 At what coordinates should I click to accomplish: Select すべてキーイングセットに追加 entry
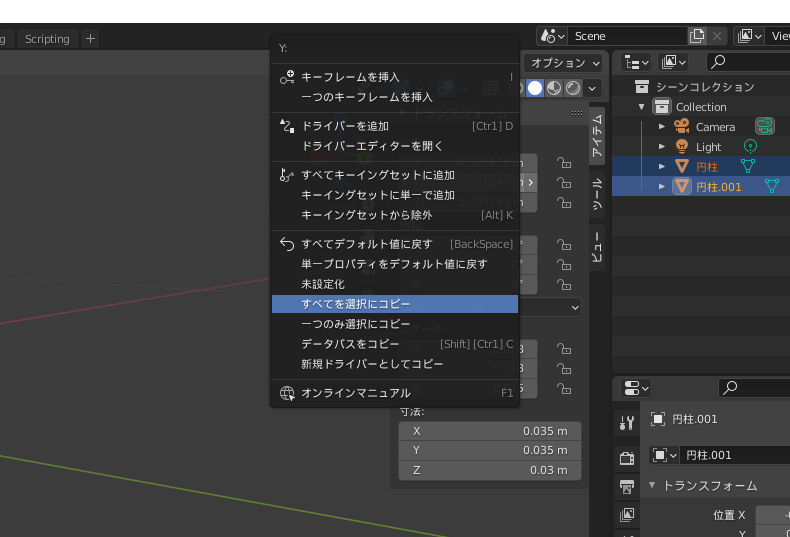click(394, 175)
